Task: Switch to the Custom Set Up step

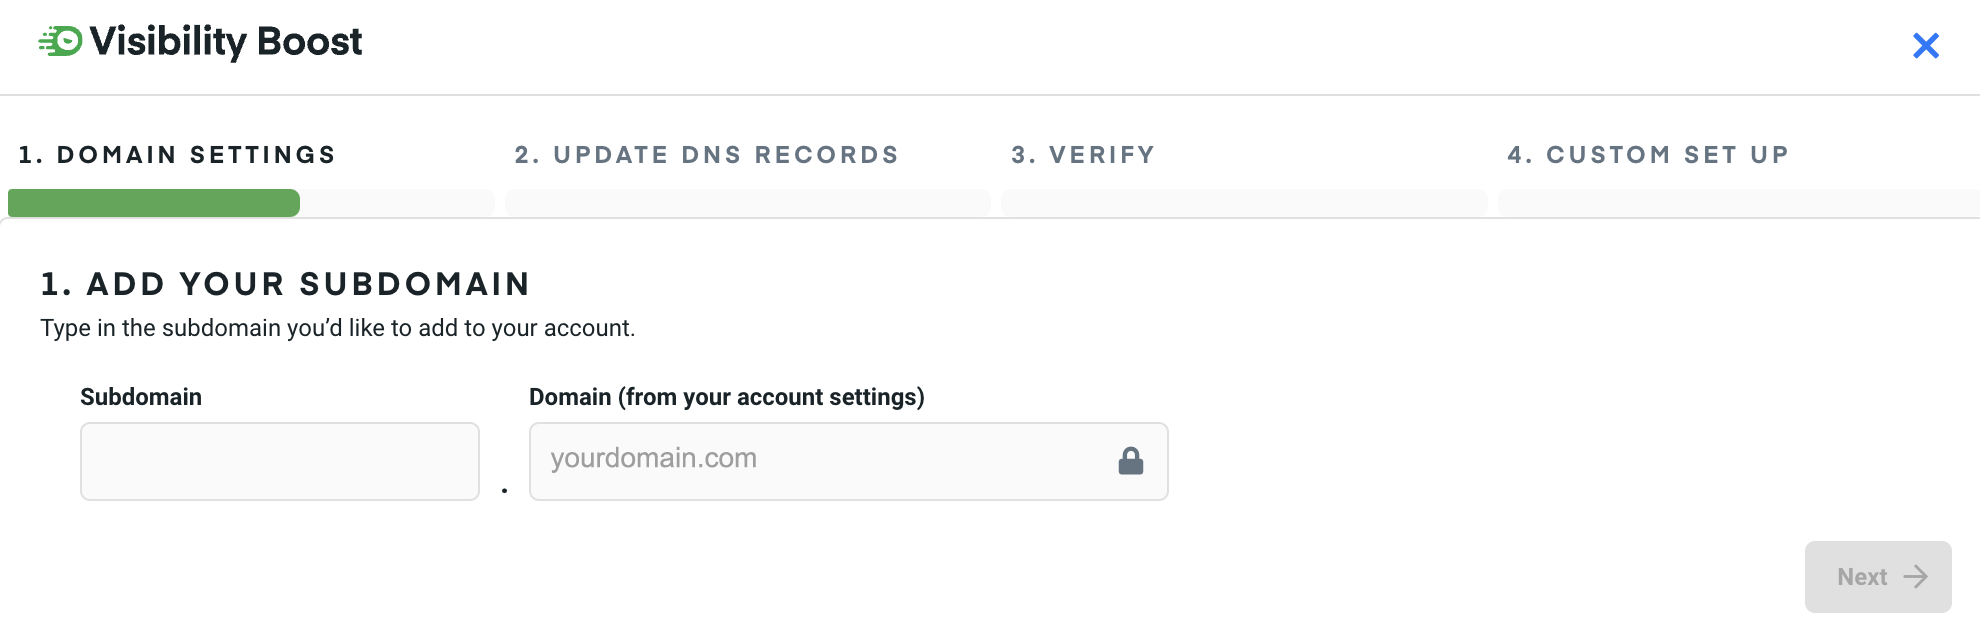Action: click(x=1647, y=155)
